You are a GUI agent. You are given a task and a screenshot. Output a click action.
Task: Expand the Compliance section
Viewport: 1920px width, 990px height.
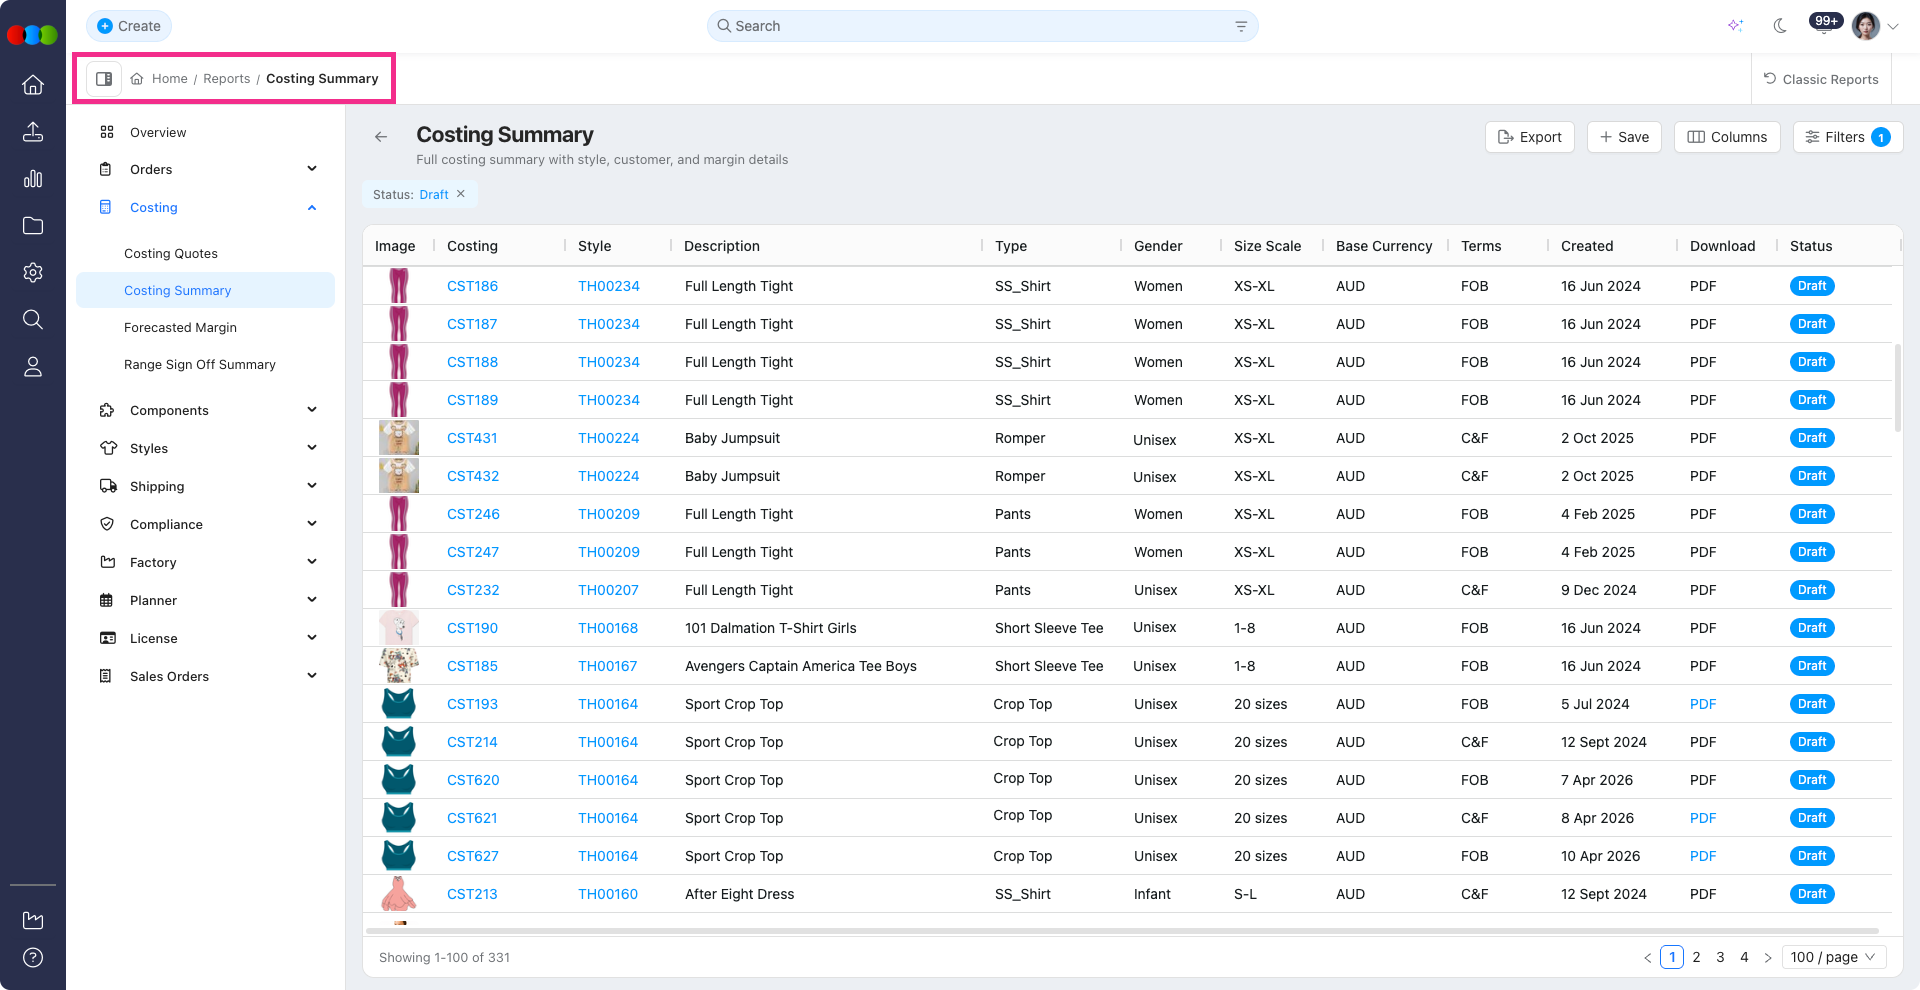(x=206, y=524)
